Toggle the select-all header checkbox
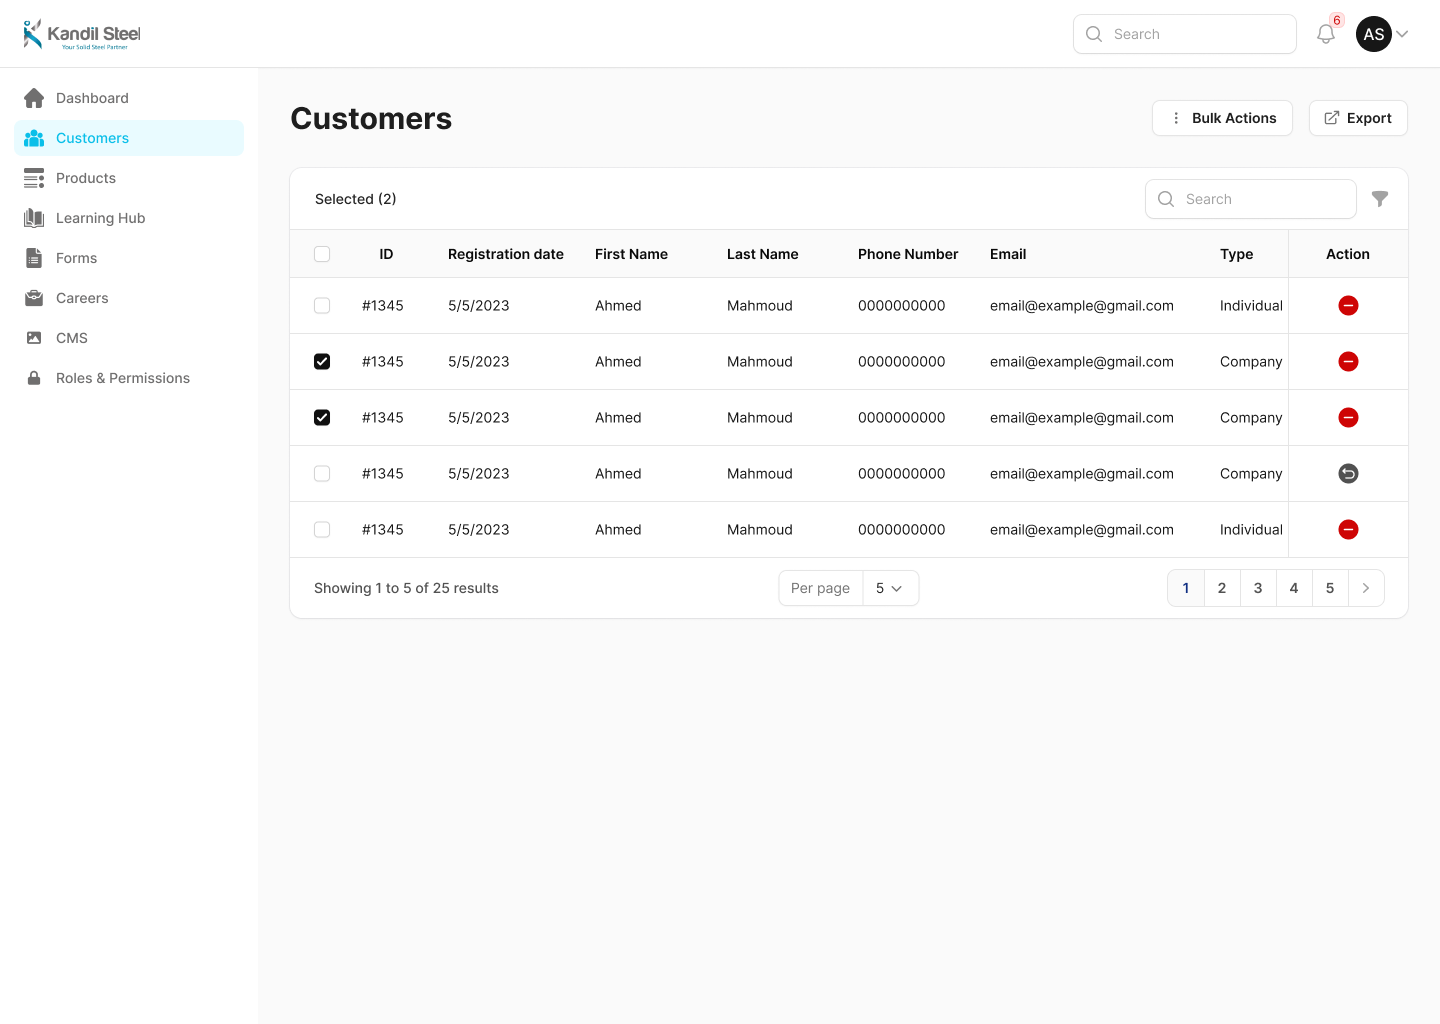This screenshot has width=1440, height=1024. [322, 254]
